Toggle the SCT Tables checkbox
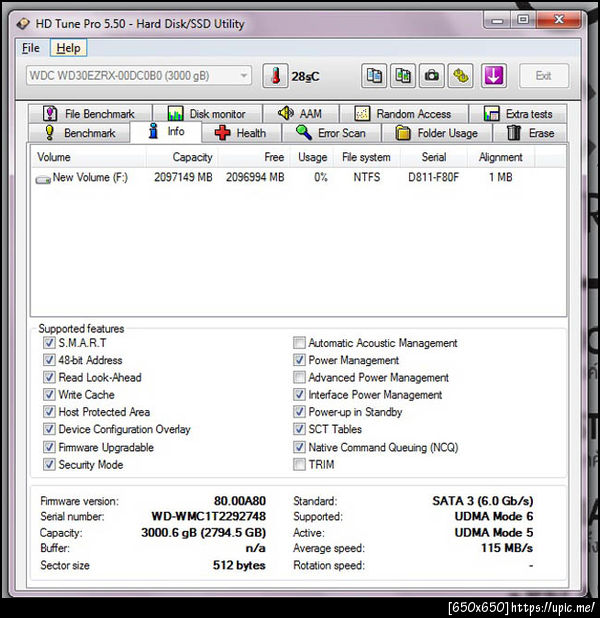This screenshot has width=600, height=618. (299, 429)
